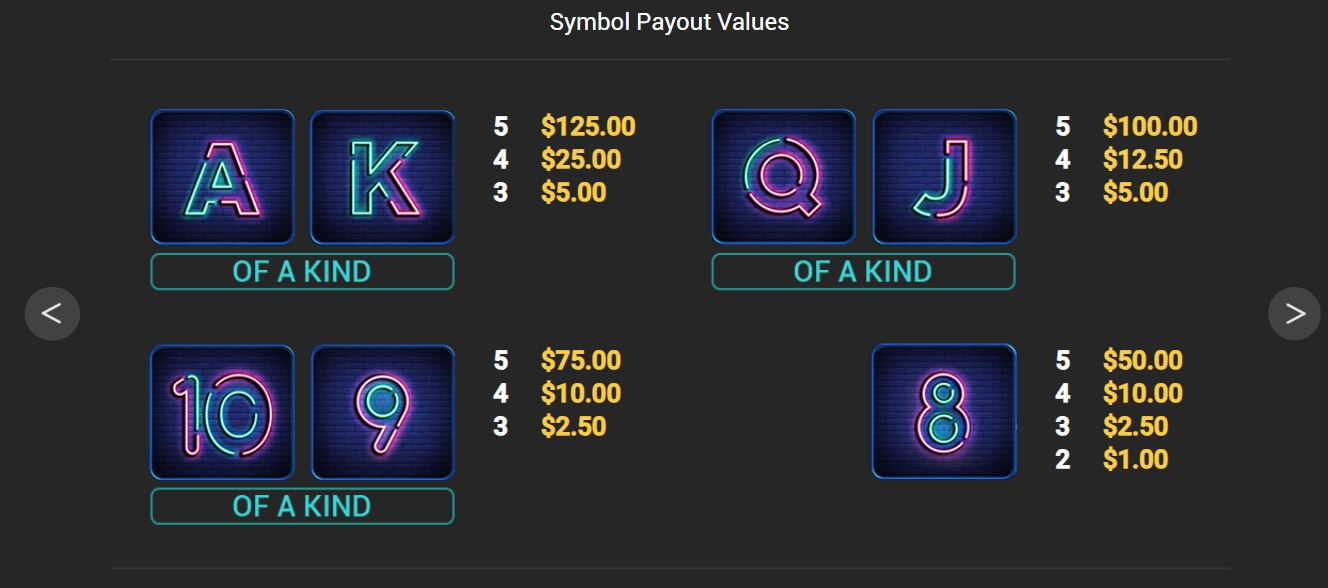Click OF A KIND label under 10 and 9
1328x588 pixels.
pos(302,506)
